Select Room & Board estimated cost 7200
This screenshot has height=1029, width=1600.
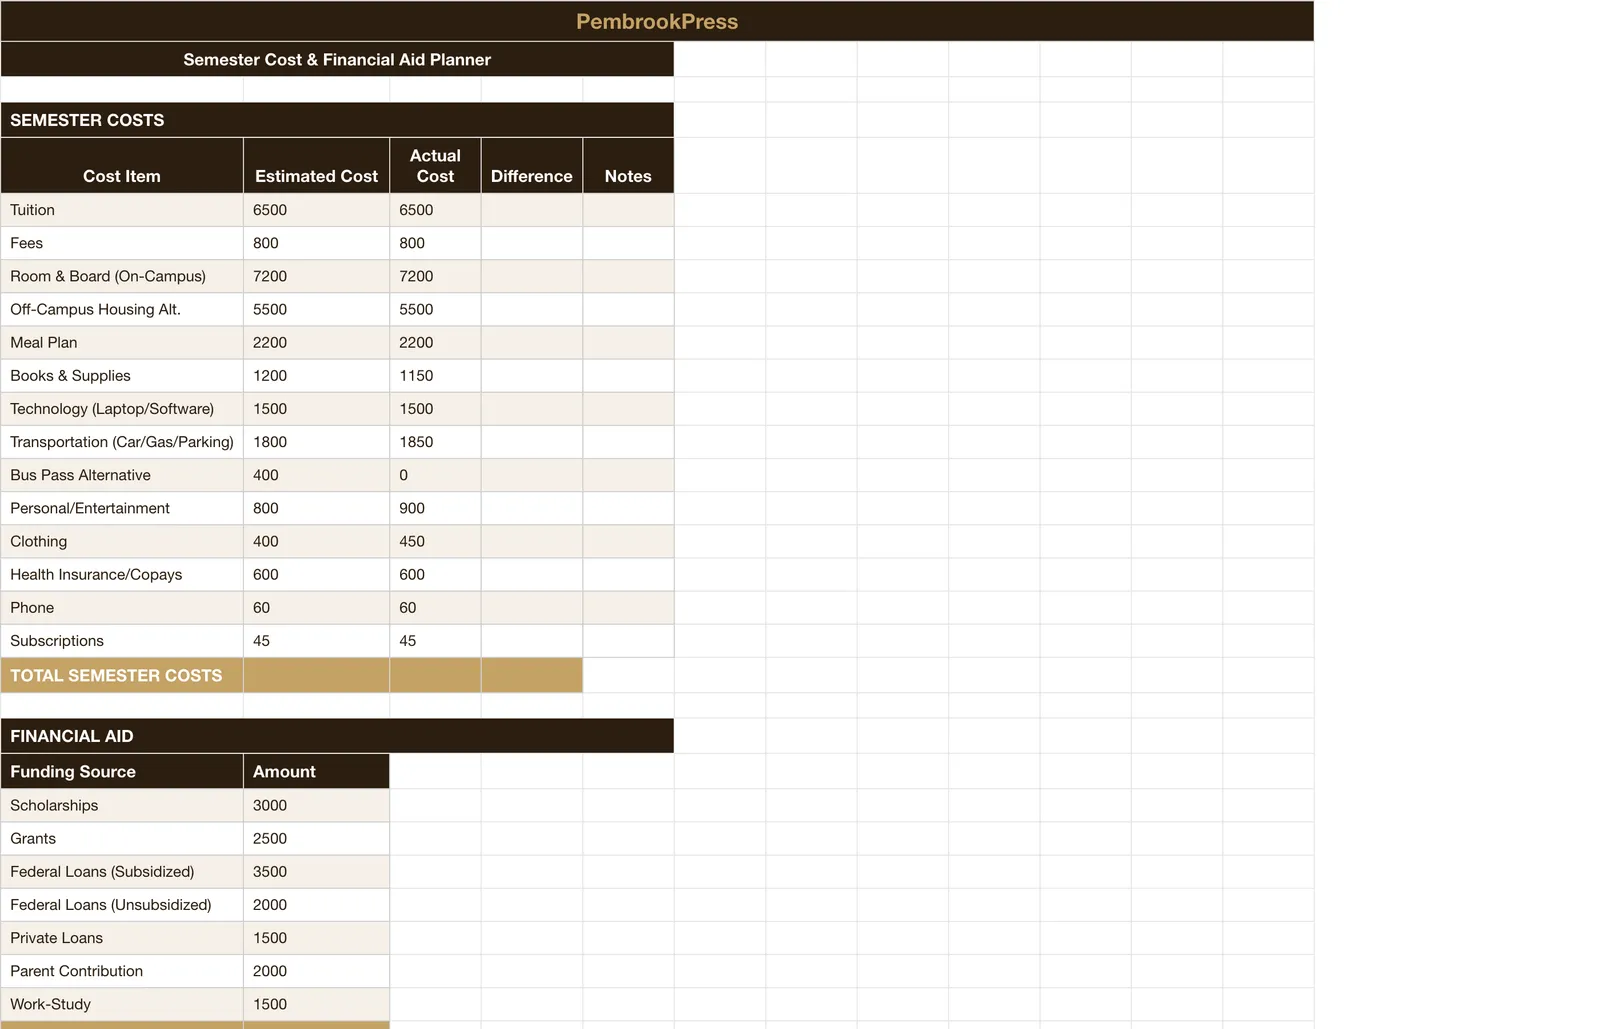pos(316,276)
